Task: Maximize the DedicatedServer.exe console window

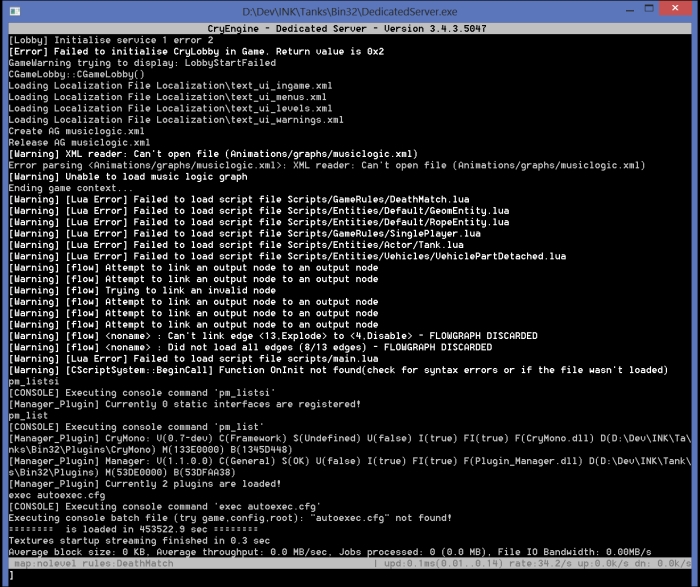Action: point(649,8)
